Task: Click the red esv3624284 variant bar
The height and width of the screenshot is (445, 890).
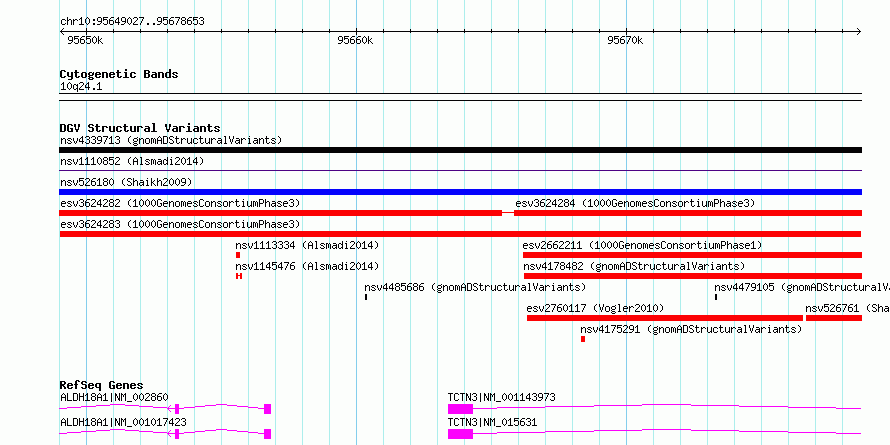Action: (x=688, y=213)
